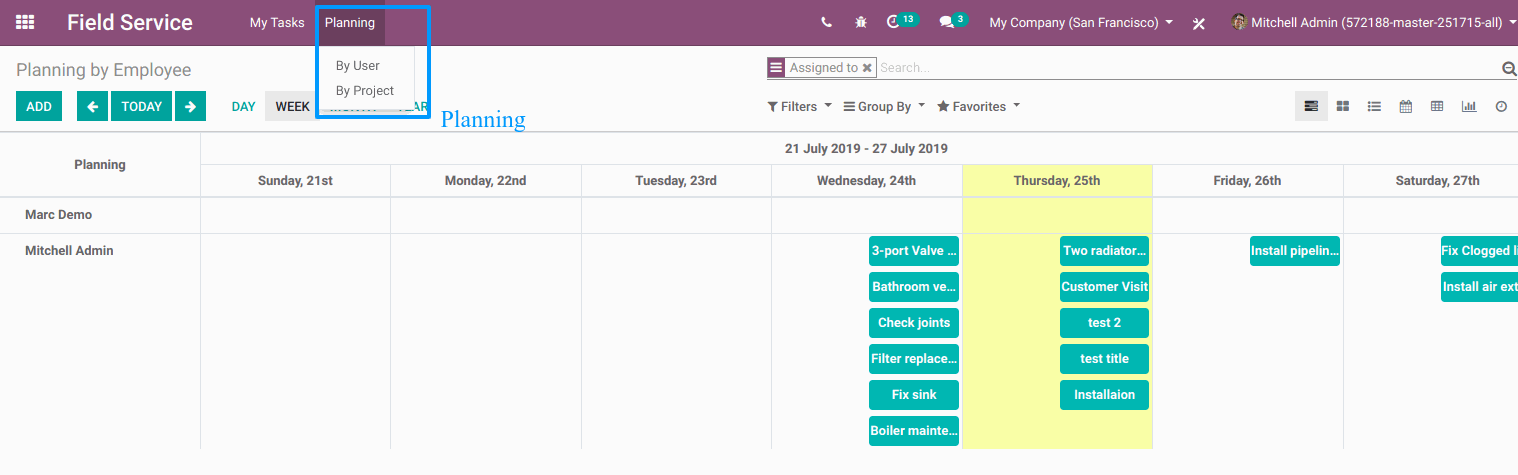This screenshot has height=475, width=1518.
Task: Choose By User in Planning menu
Action: pos(358,66)
